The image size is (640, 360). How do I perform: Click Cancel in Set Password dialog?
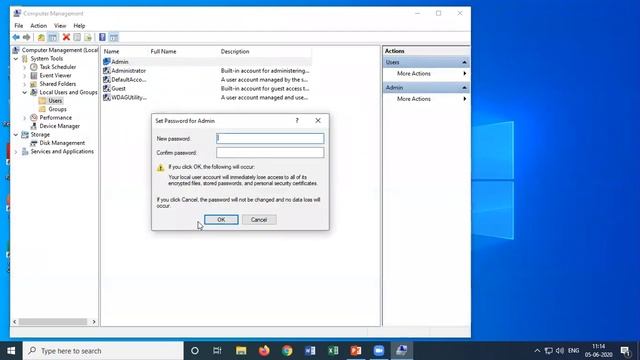pos(259,220)
